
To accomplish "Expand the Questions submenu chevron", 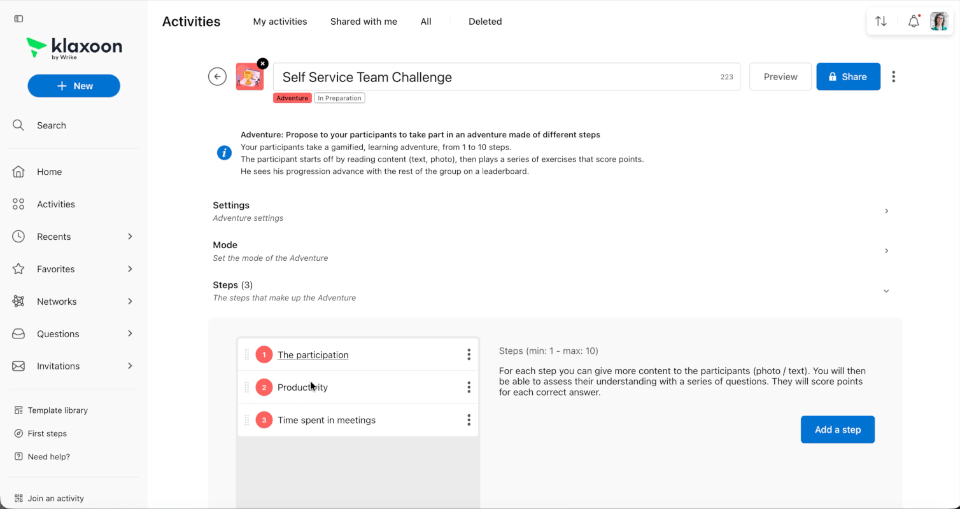I will [130, 334].
